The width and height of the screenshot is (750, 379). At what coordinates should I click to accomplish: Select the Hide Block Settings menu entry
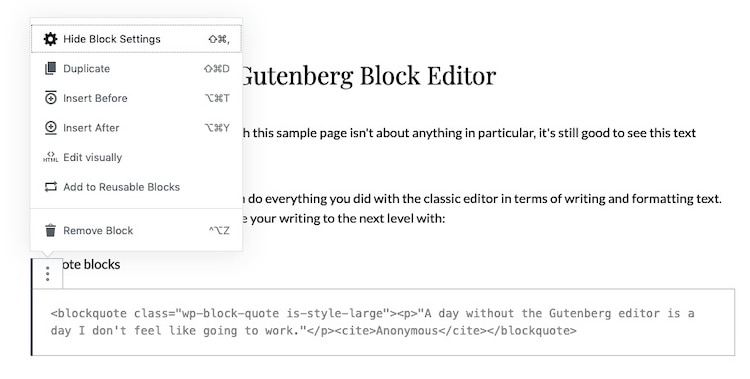[136, 39]
